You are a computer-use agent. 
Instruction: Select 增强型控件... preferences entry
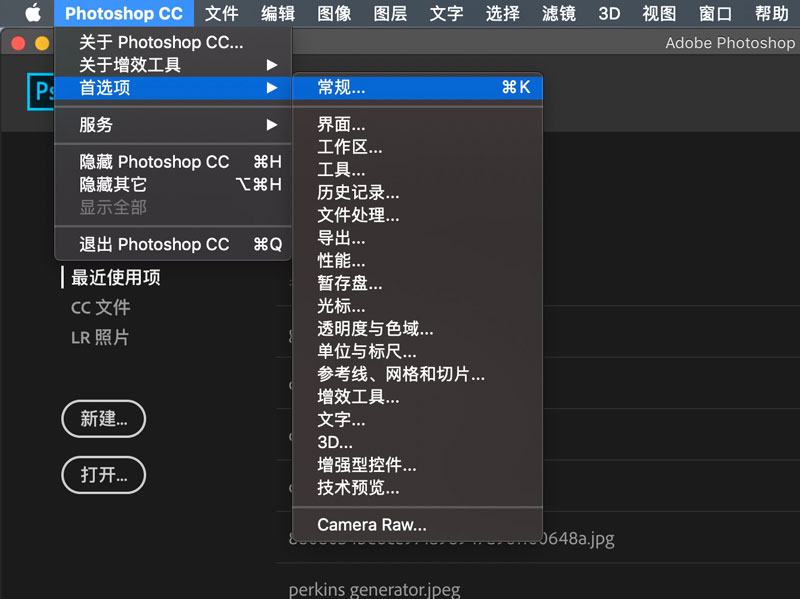coord(417,465)
